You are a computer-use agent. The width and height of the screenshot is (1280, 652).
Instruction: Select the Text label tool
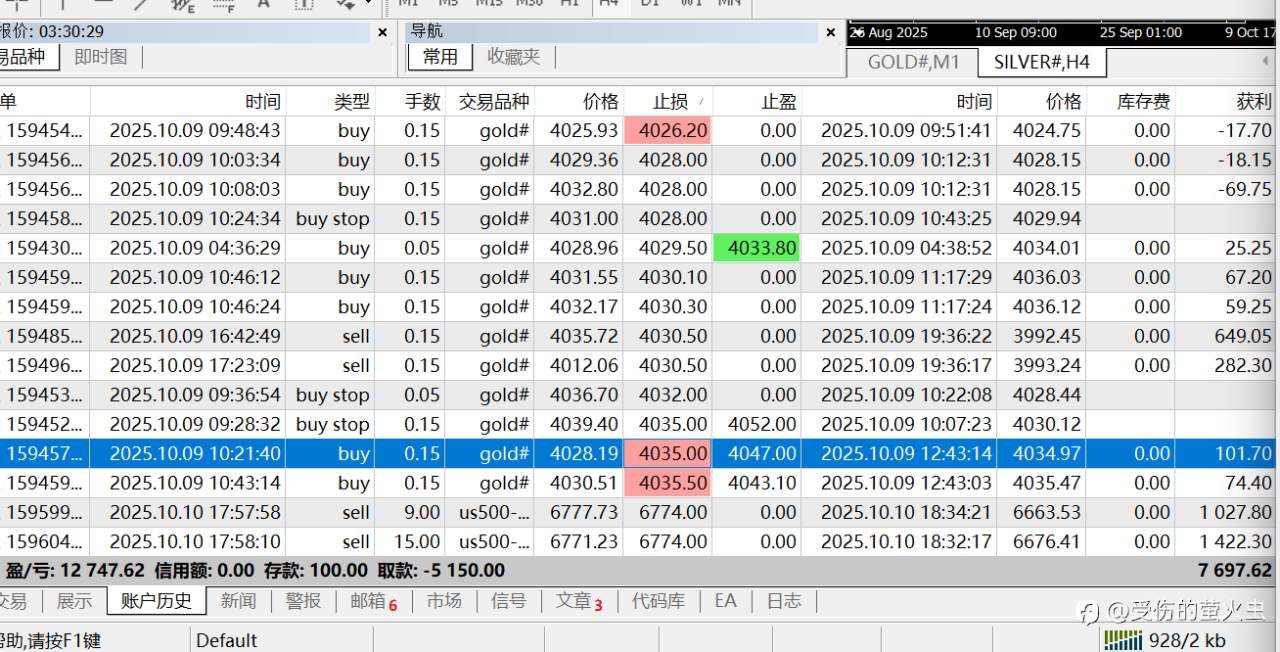[262, 7]
